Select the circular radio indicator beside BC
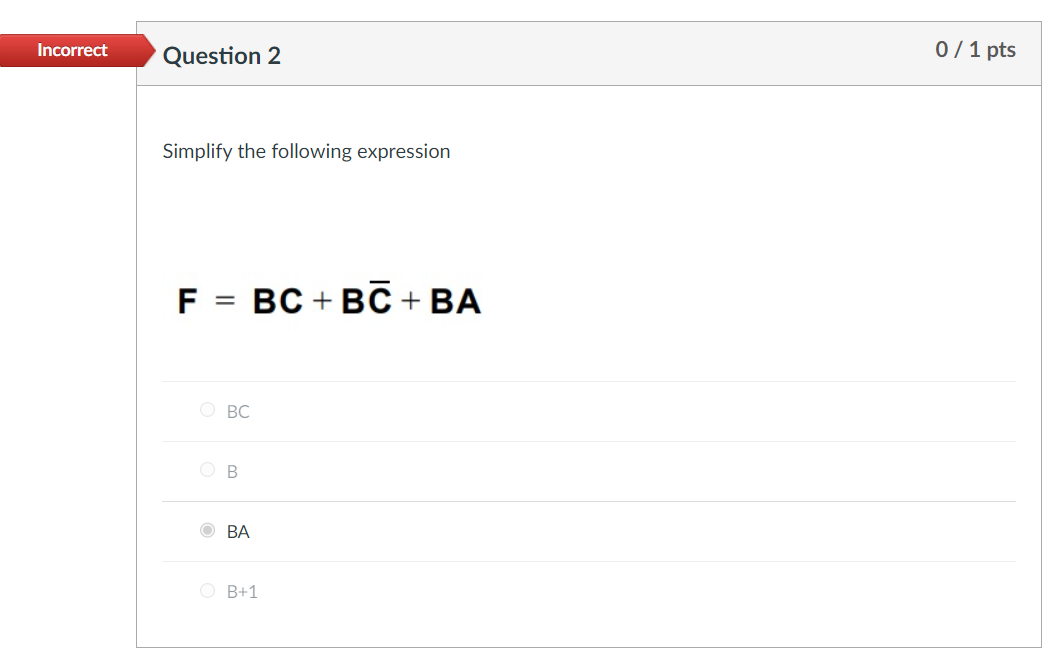The width and height of the screenshot is (1055, 662). click(x=207, y=409)
